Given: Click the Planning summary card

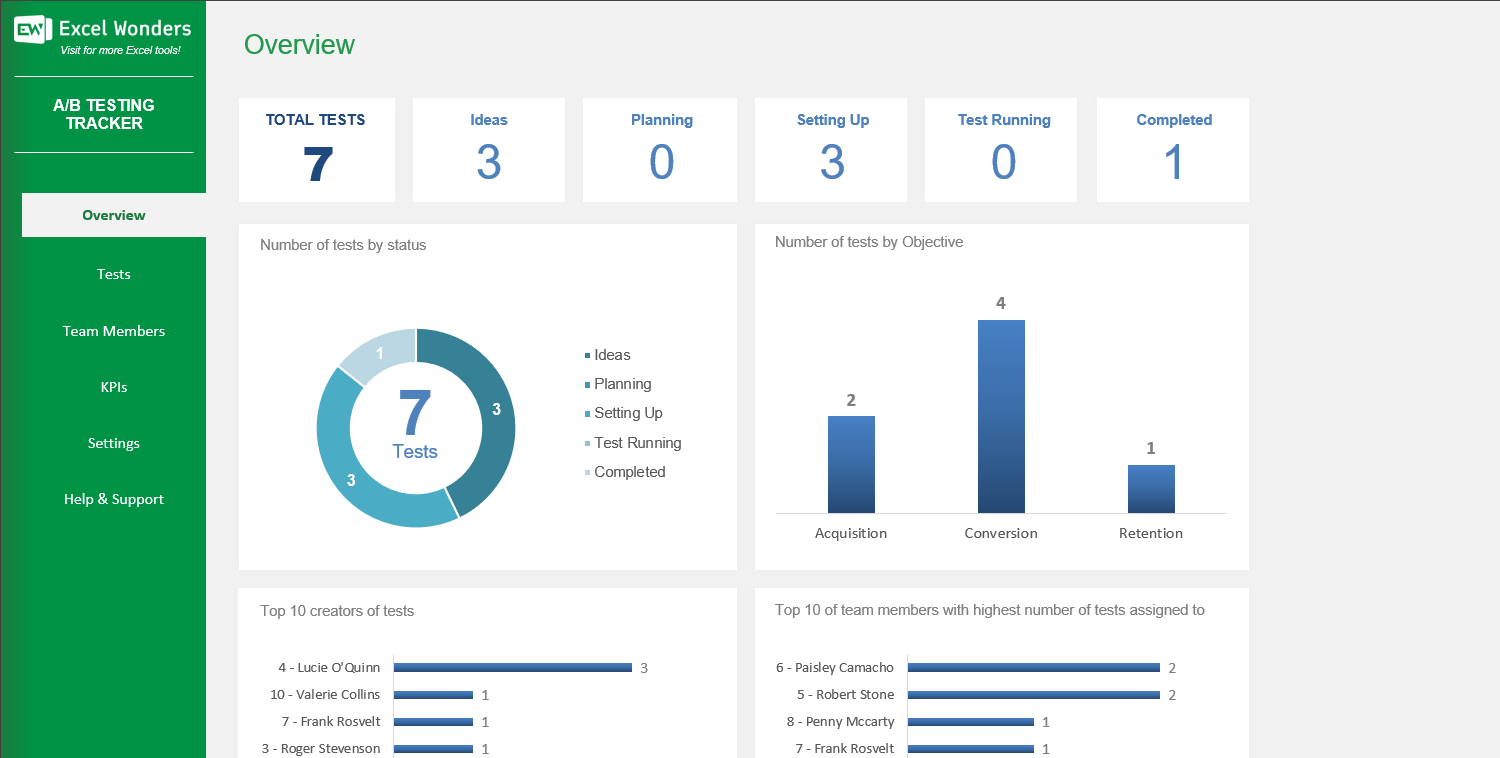Looking at the screenshot, I should pyautogui.click(x=660, y=149).
